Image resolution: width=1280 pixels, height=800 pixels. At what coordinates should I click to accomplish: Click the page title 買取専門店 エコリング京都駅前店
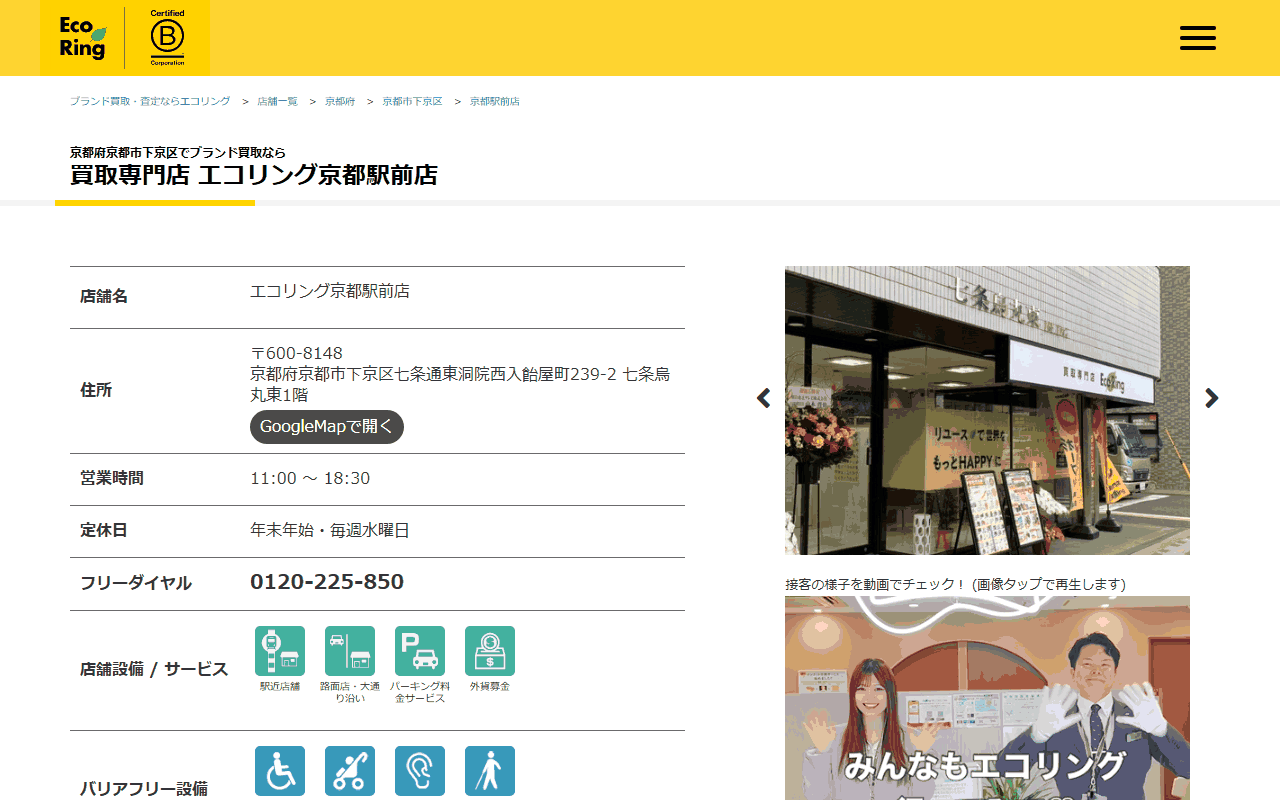pyautogui.click(x=254, y=175)
